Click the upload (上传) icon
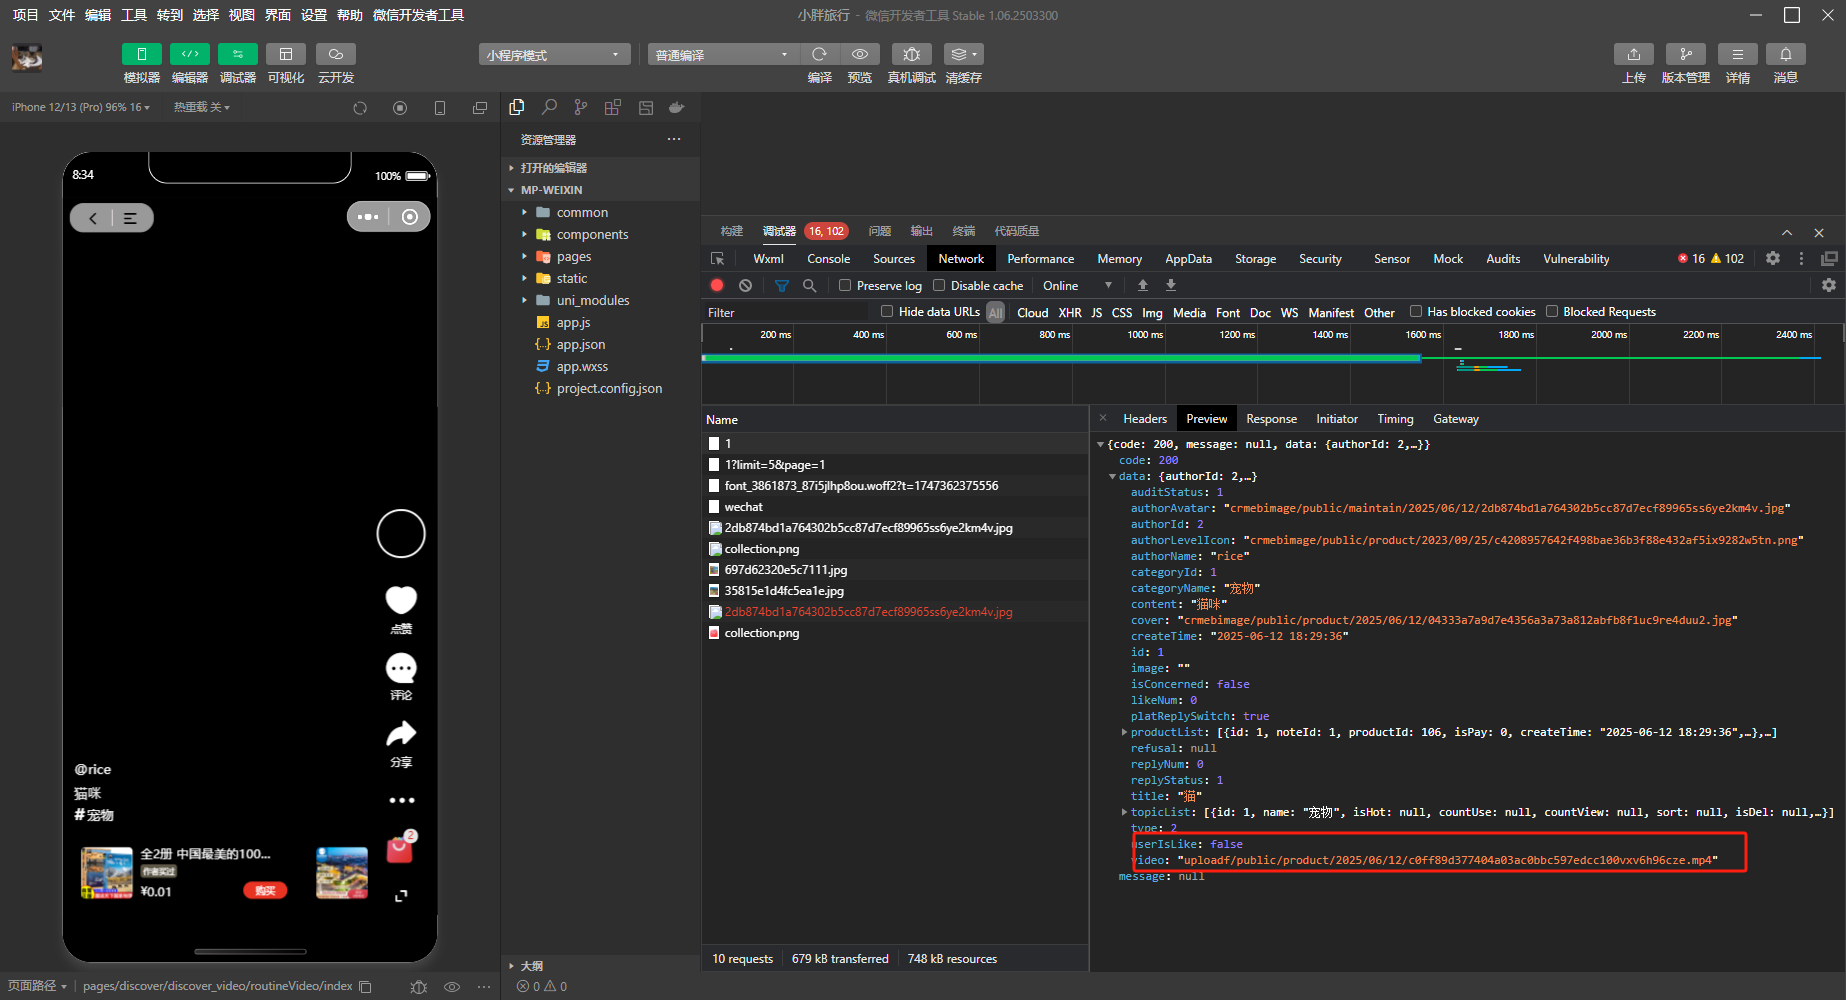The height and width of the screenshot is (1000, 1846). pos(1633,54)
